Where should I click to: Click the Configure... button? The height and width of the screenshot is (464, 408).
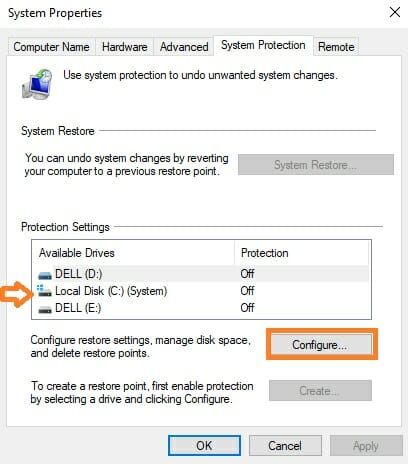click(x=320, y=345)
